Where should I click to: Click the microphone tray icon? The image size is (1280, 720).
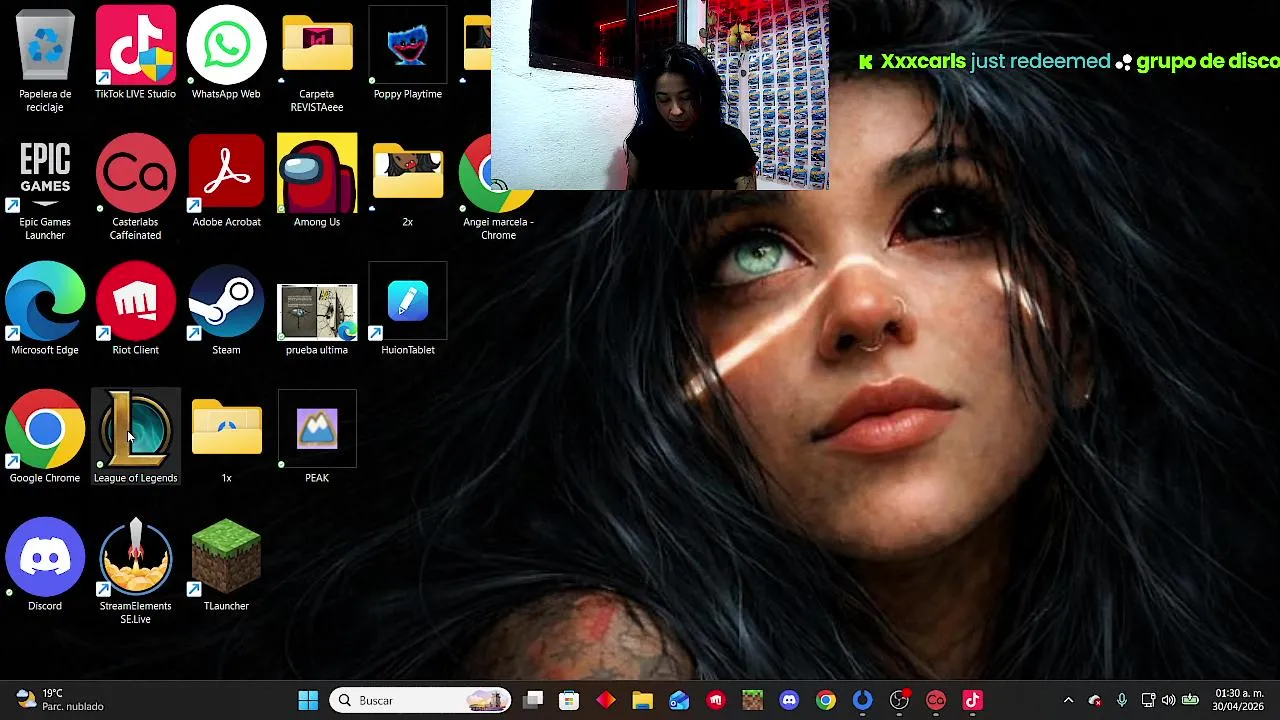1122,700
